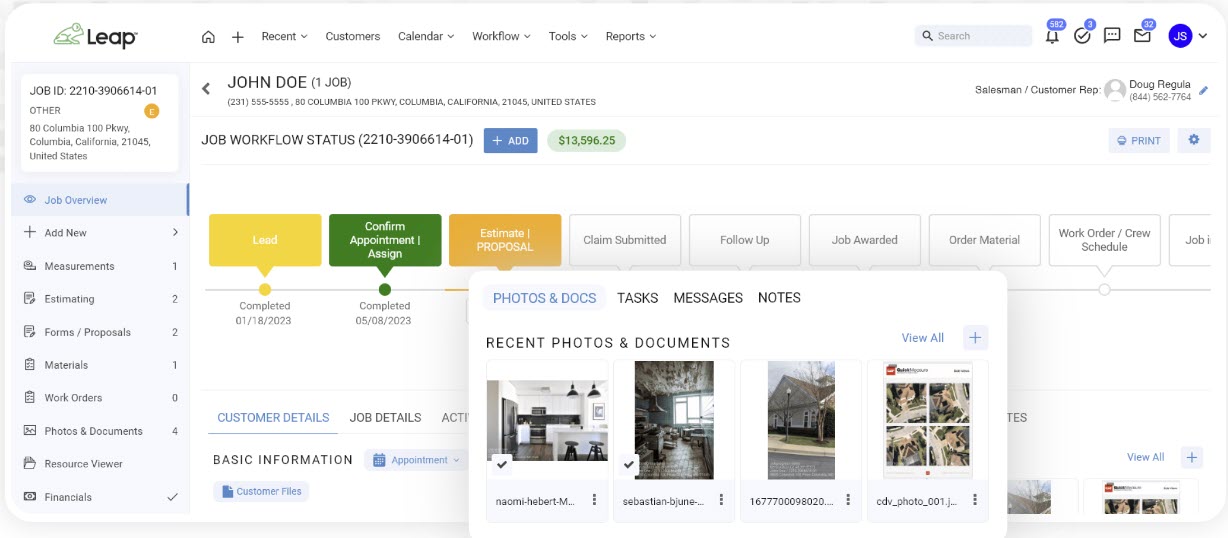Image resolution: width=1228 pixels, height=538 pixels.
Task: Toggle checkbox on naomi-hebert kitchen photo
Action: tap(502, 464)
